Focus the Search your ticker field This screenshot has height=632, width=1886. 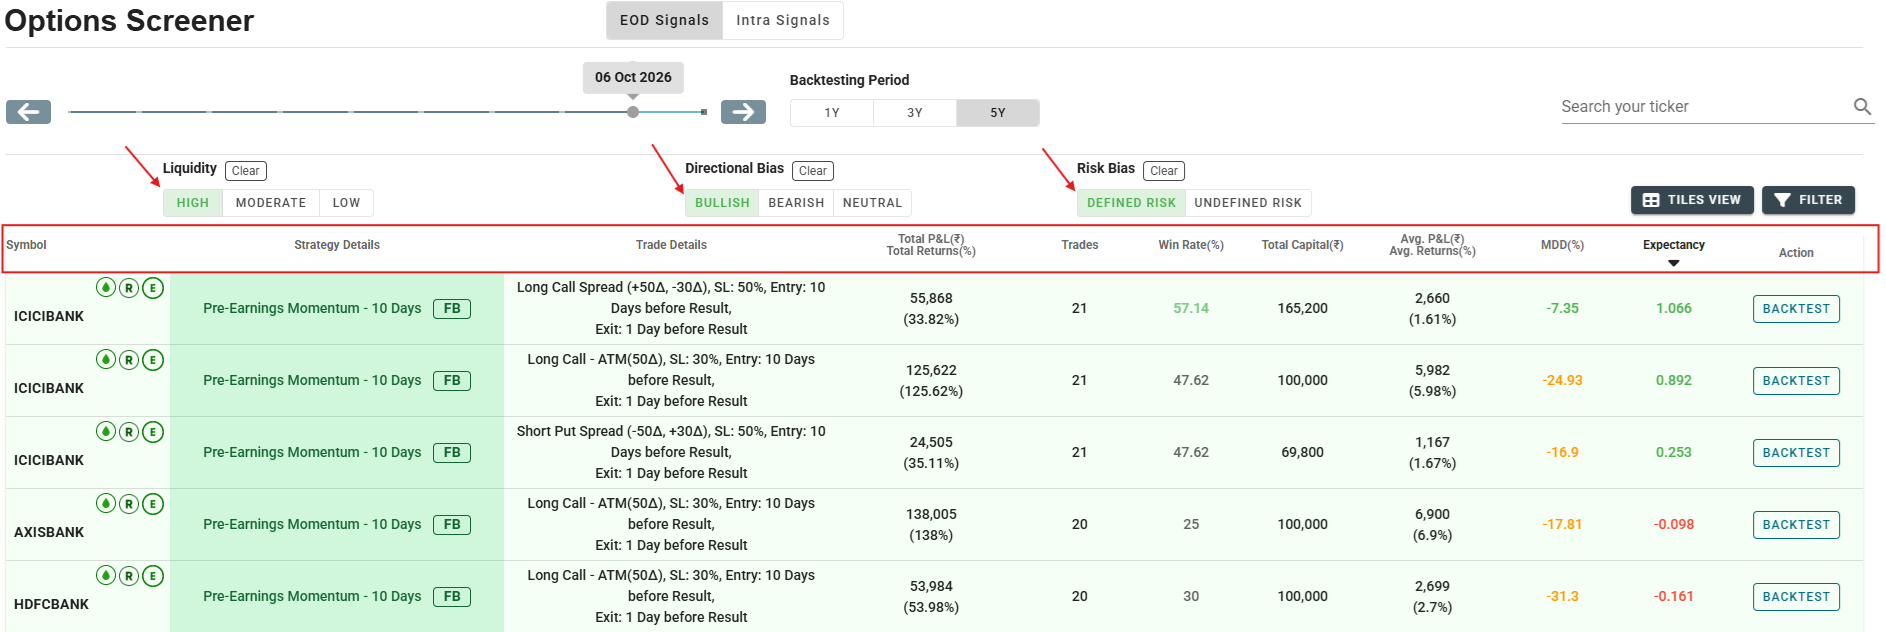1705,107
